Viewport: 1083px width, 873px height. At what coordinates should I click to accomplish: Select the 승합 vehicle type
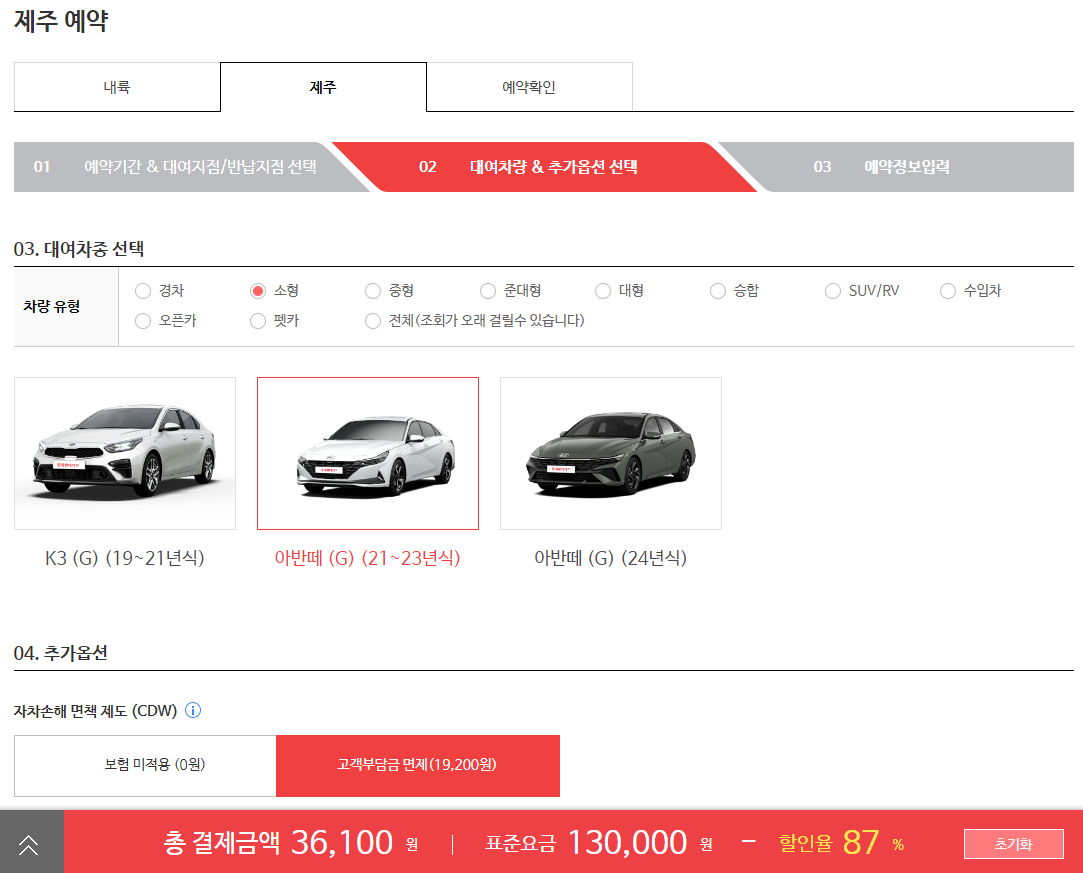pyautogui.click(x=718, y=291)
